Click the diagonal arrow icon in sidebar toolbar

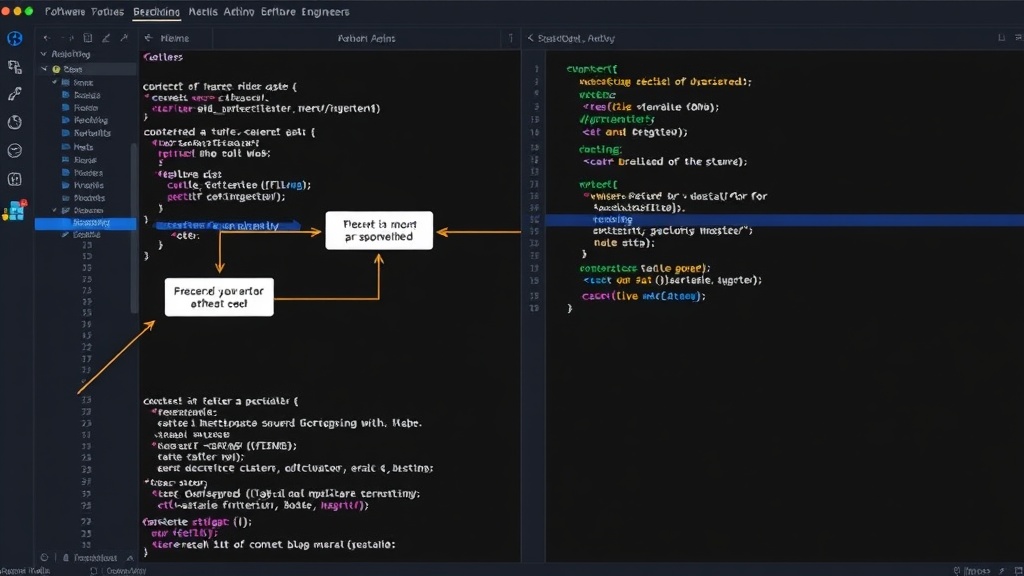[124, 39]
